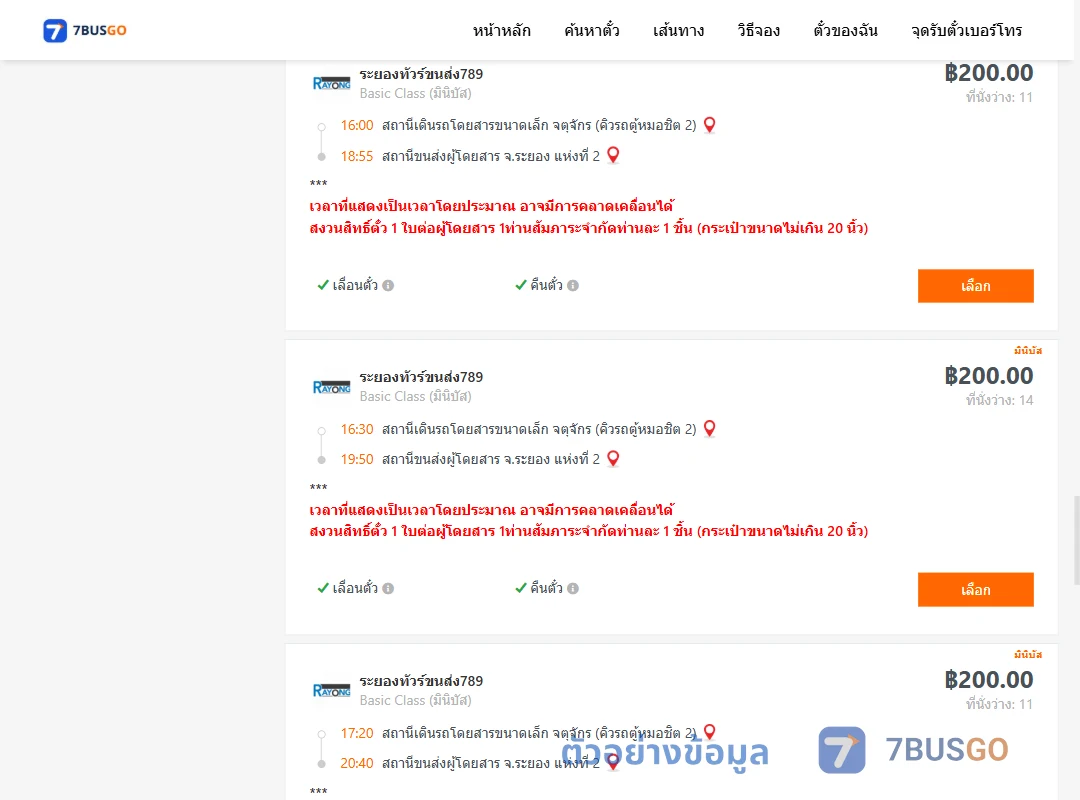Screen dimensions: 1080x800
Task: Click info icon beside คืนตั๋ว on 16:30 trip
Action: [573, 588]
